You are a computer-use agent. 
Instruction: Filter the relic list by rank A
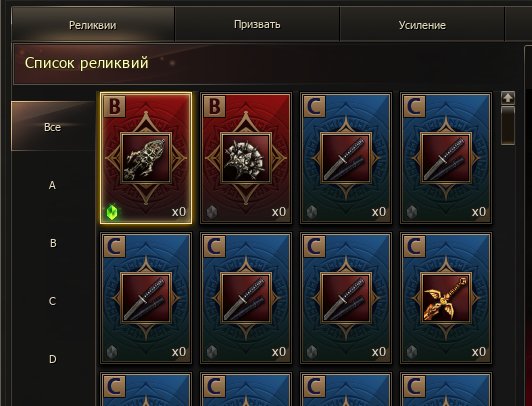coord(52,185)
